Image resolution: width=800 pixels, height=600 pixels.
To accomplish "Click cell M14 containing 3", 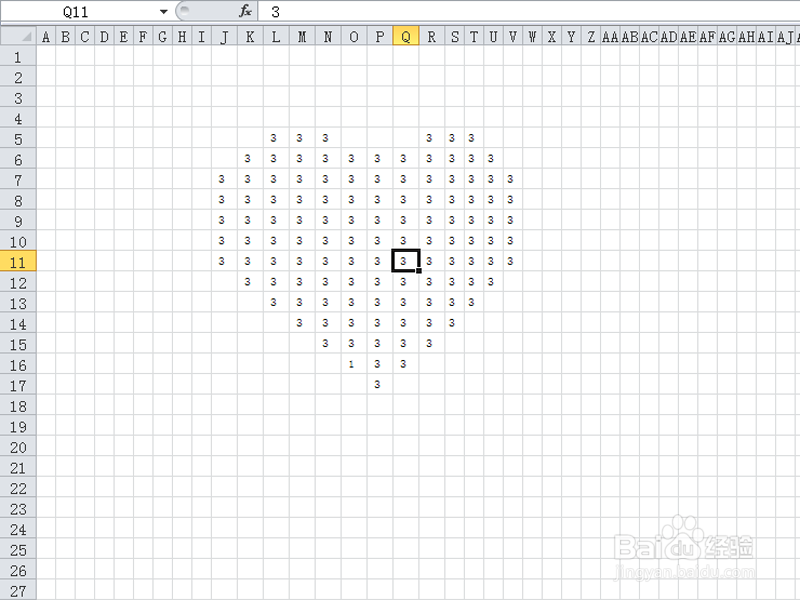I will pos(302,322).
